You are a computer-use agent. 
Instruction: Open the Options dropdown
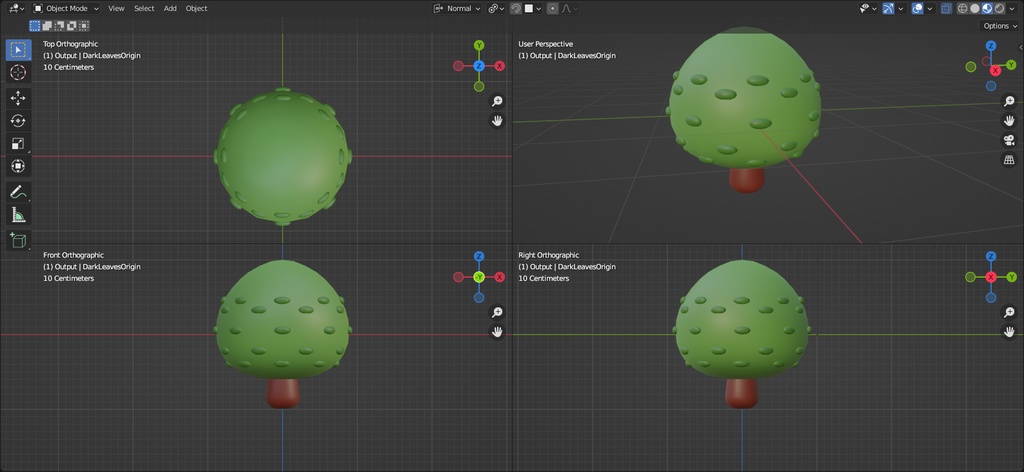pos(1000,26)
